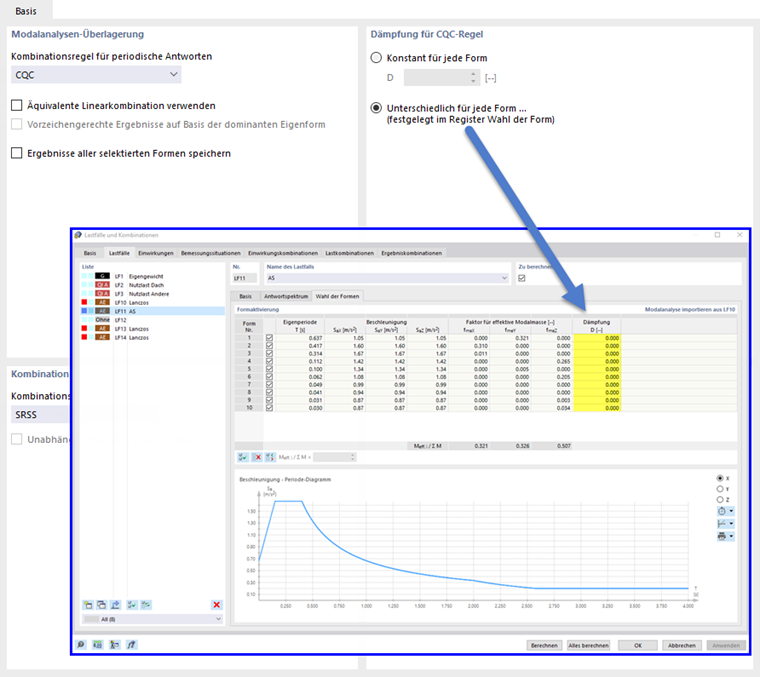Click the invert forms selection icon under the table
The width and height of the screenshot is (760, 677).
click(270, 457)
